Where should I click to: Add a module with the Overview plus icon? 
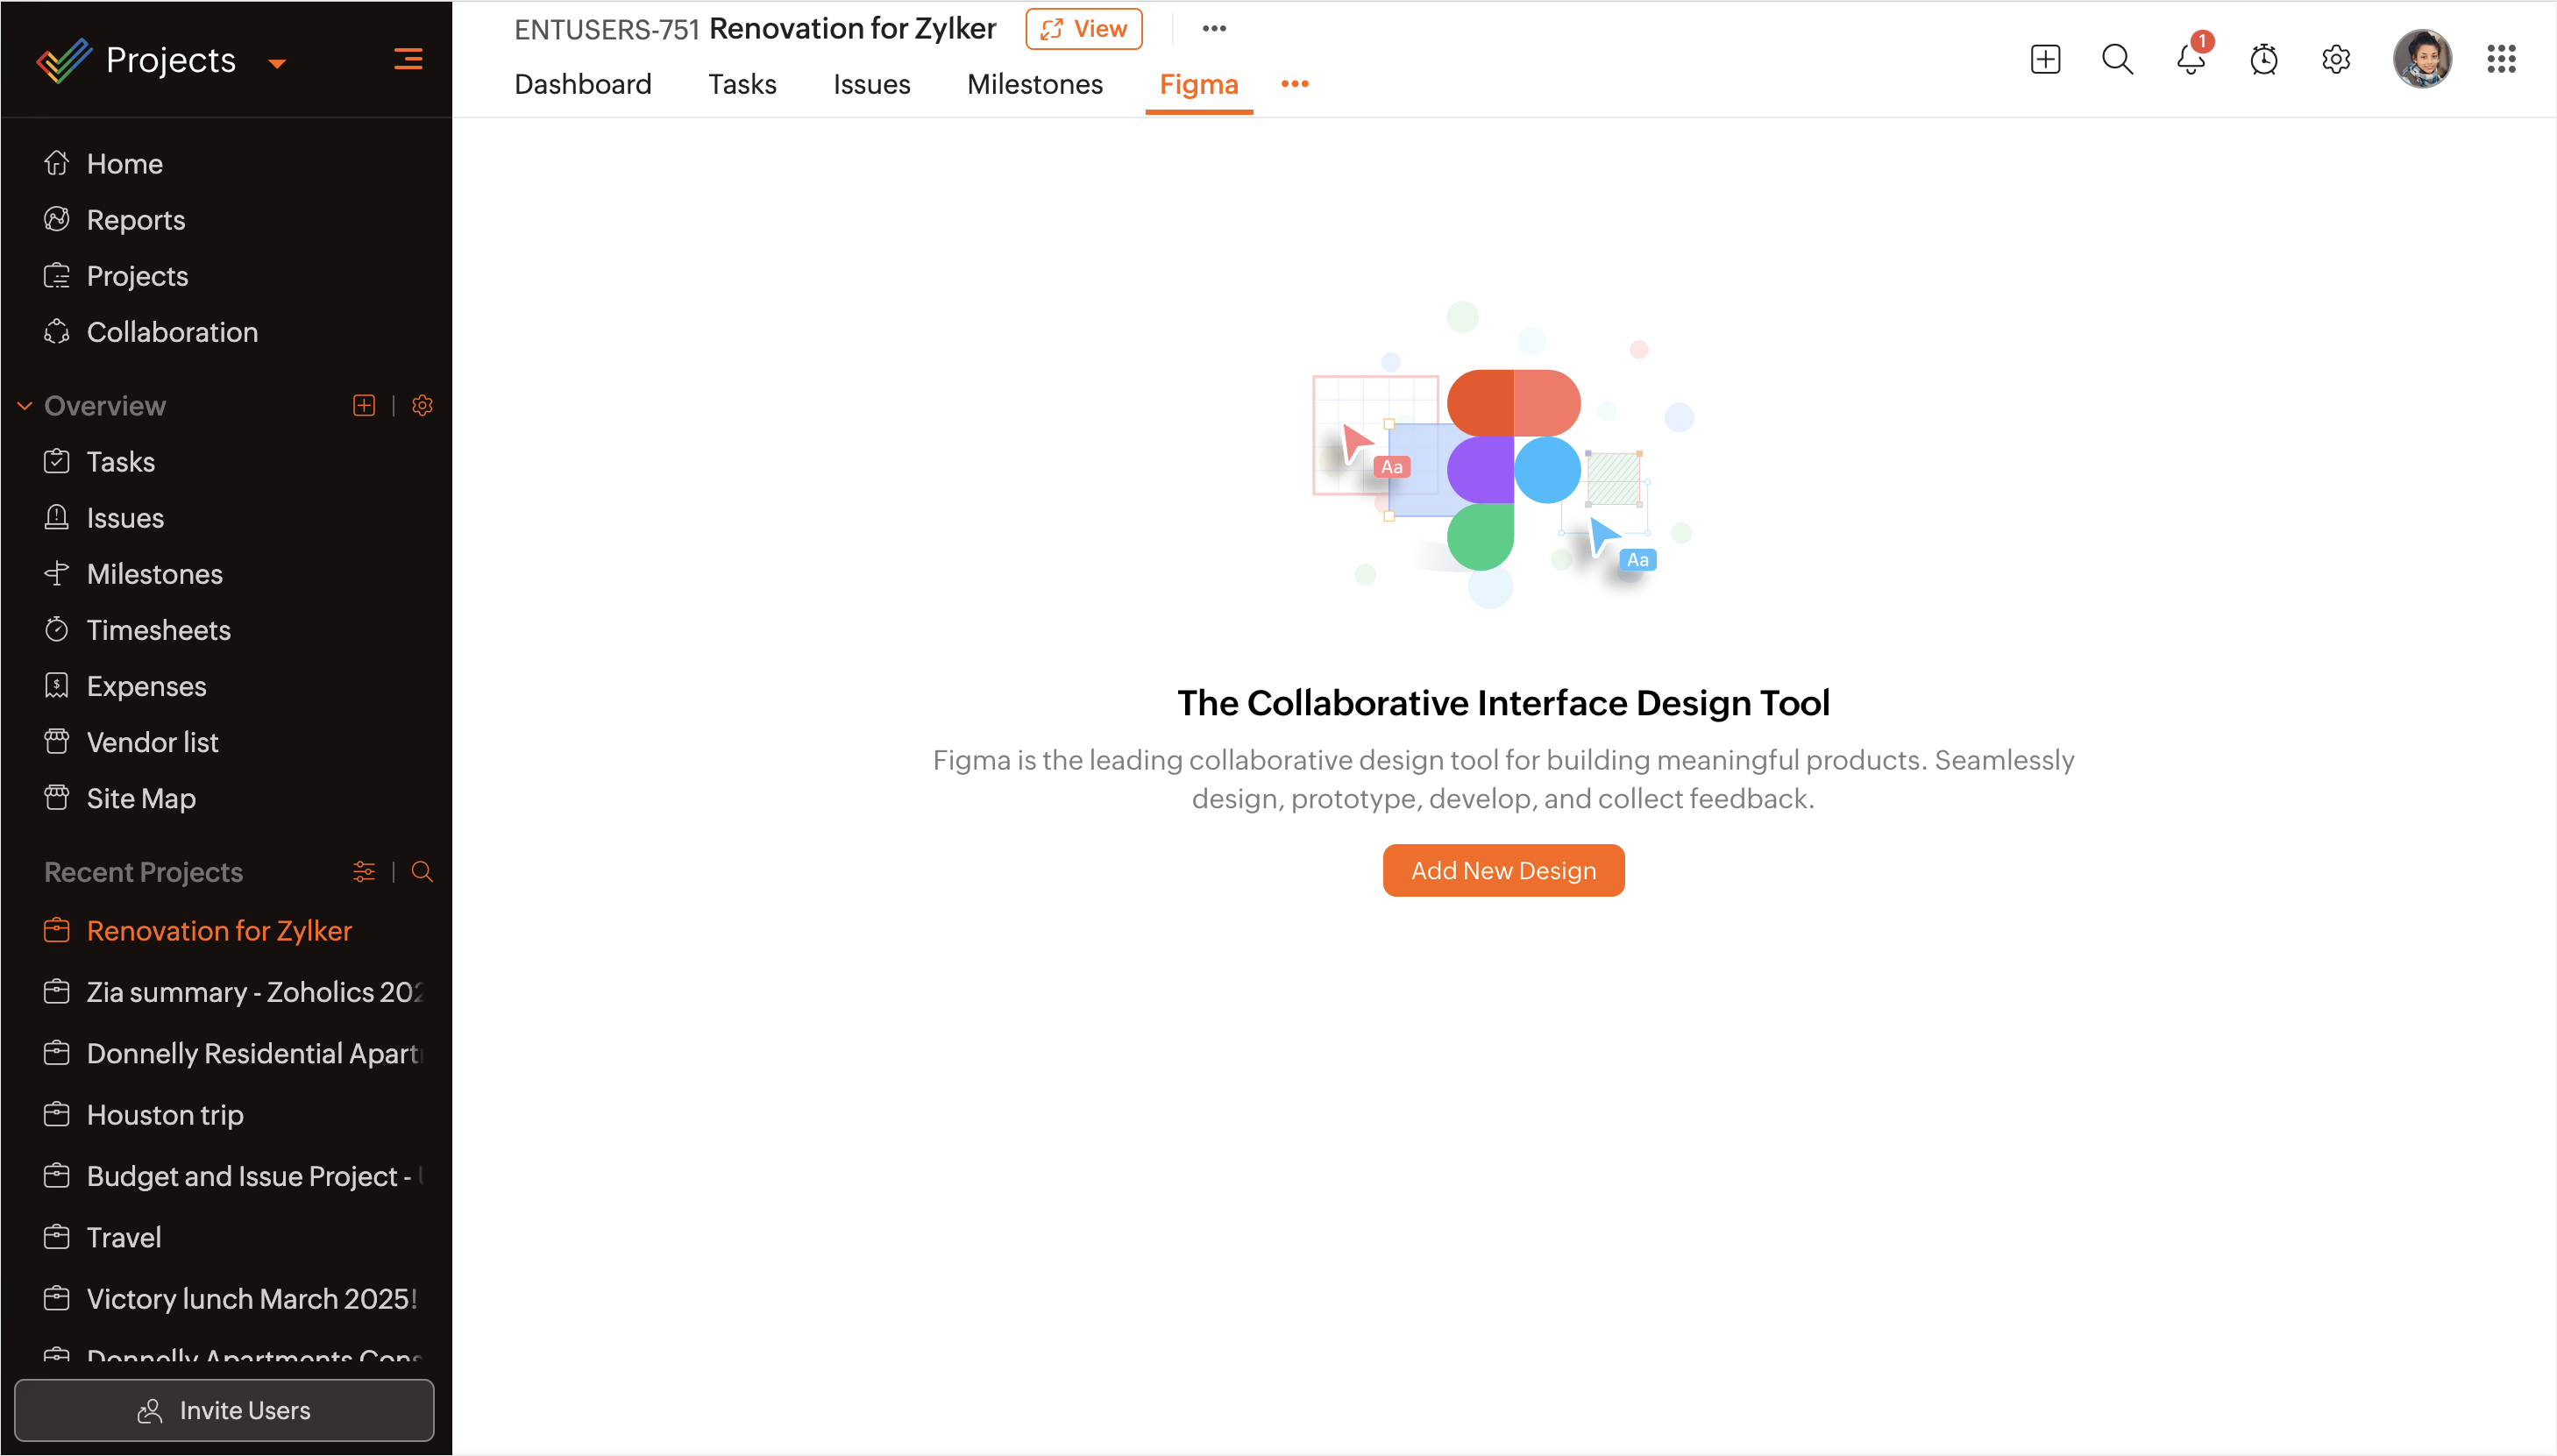[x=364, y=405]
